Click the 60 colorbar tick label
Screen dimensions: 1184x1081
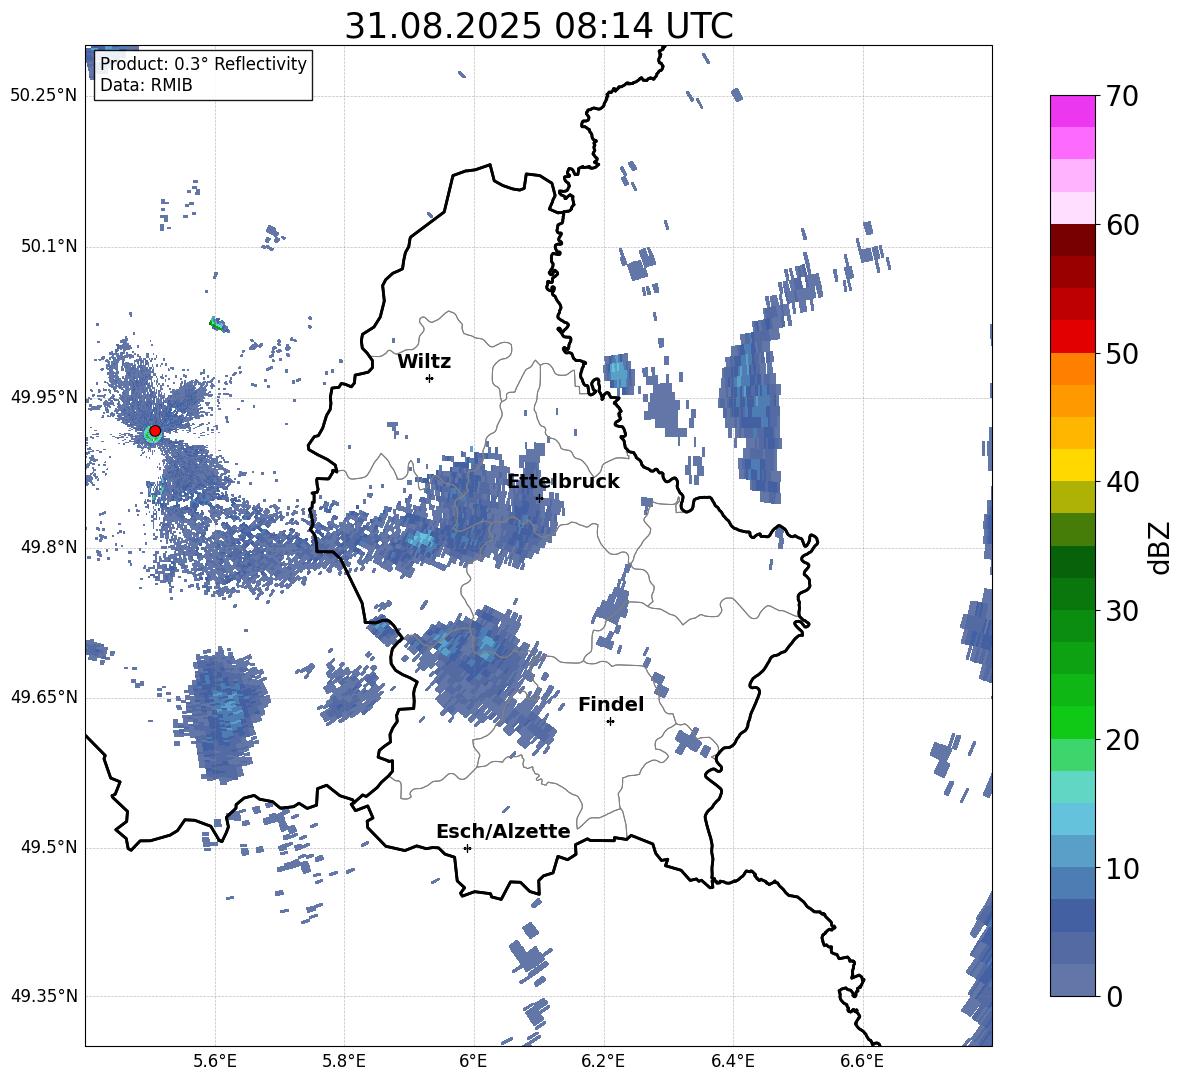1122,225
